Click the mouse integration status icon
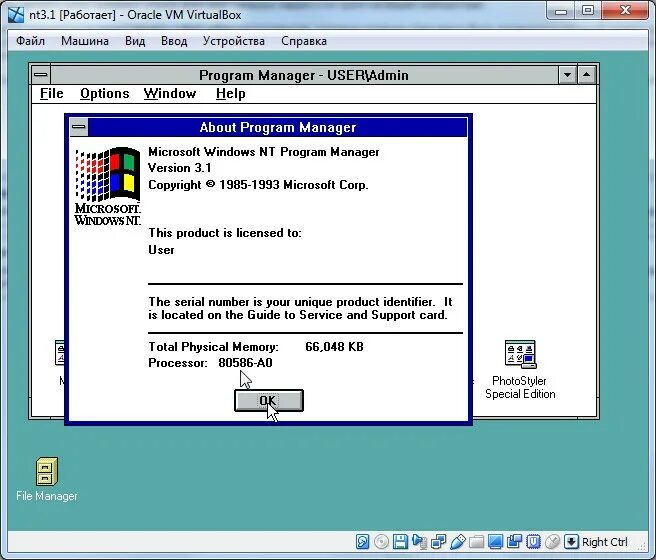The height and width of the screenshot is (560, 656). pos(552,542)
